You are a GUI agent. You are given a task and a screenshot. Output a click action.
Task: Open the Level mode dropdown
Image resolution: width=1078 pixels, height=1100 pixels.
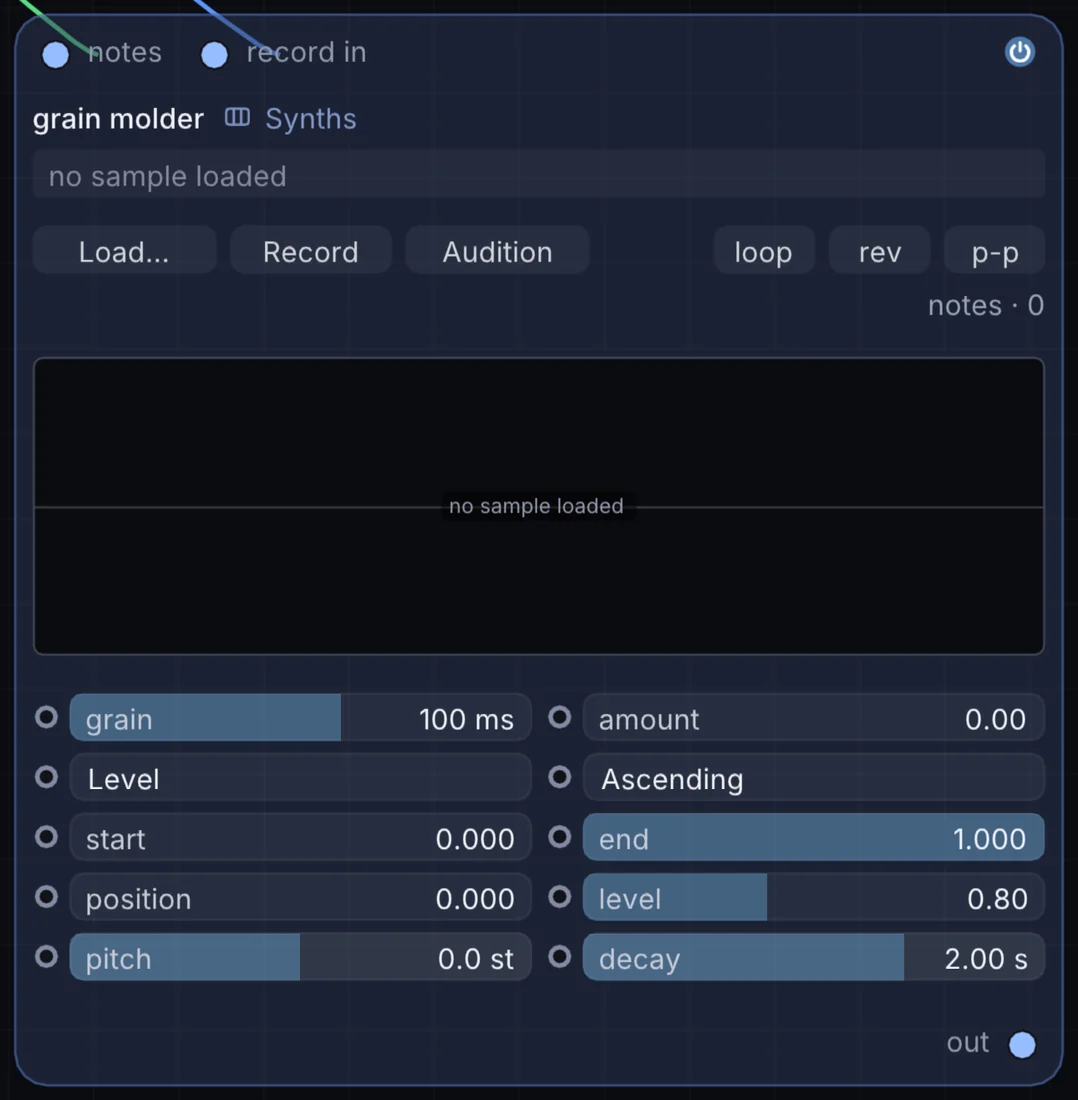coord(300,778)
